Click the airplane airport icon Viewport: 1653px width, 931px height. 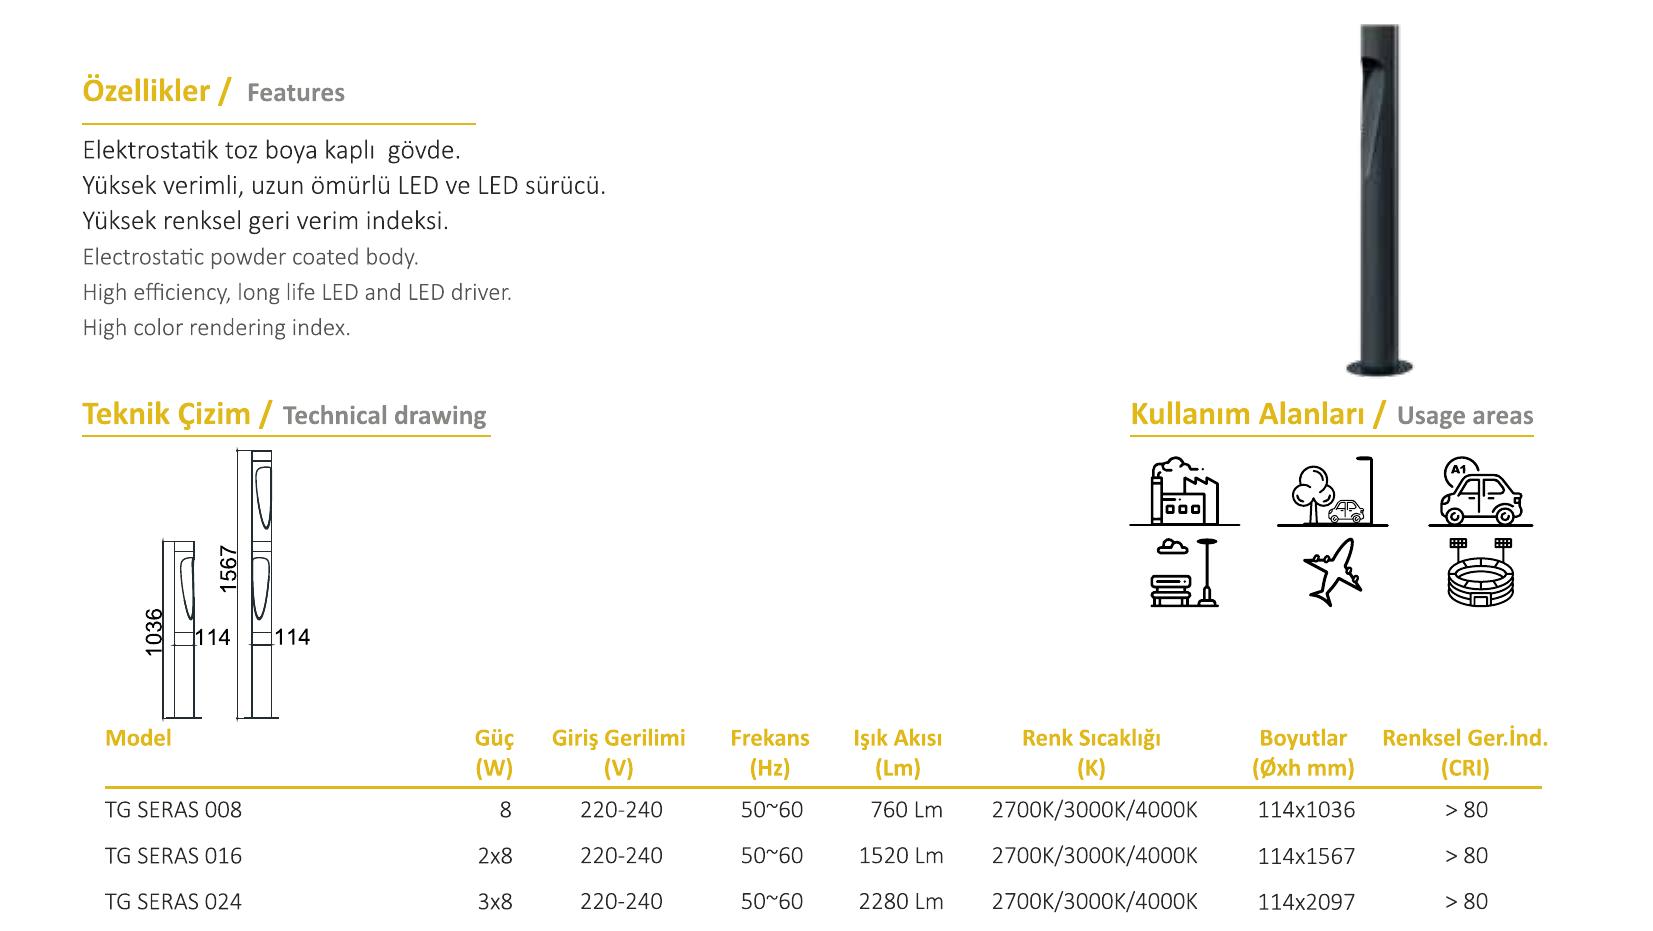[x=1333, y=572]
